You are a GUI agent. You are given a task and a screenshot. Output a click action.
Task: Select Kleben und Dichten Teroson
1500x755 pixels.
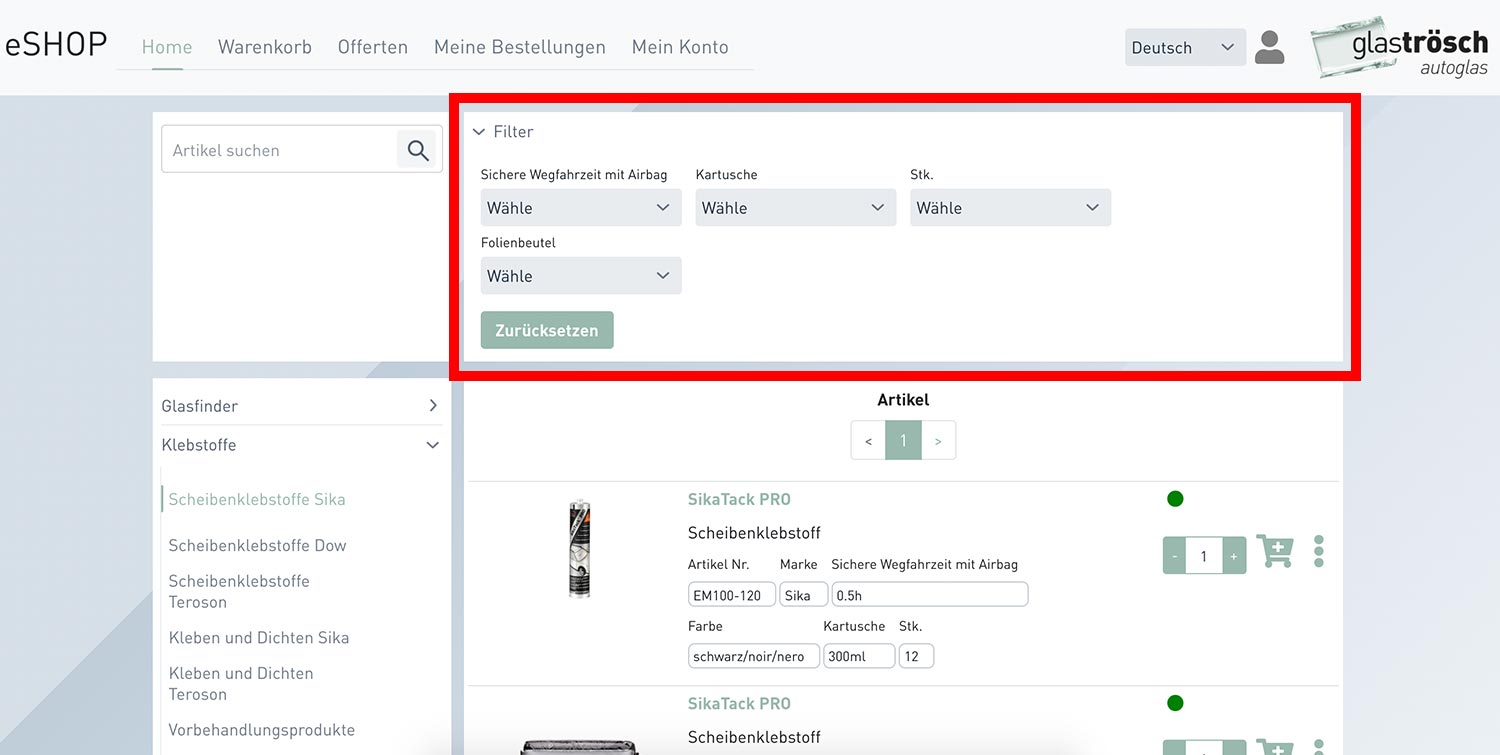(241, 684)
